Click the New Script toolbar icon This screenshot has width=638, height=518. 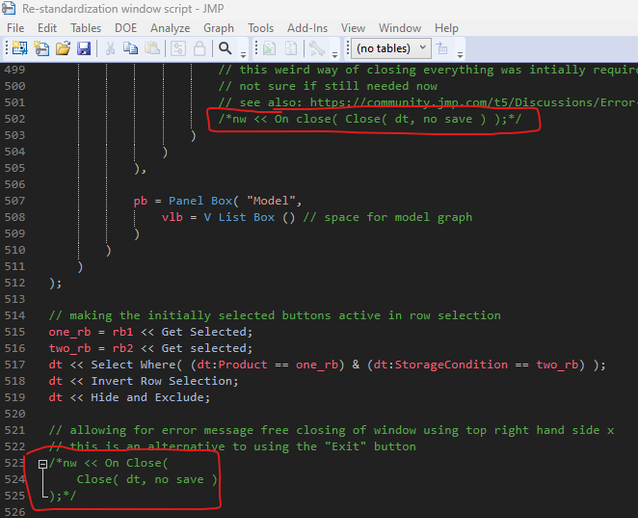(x=41, y=48)
